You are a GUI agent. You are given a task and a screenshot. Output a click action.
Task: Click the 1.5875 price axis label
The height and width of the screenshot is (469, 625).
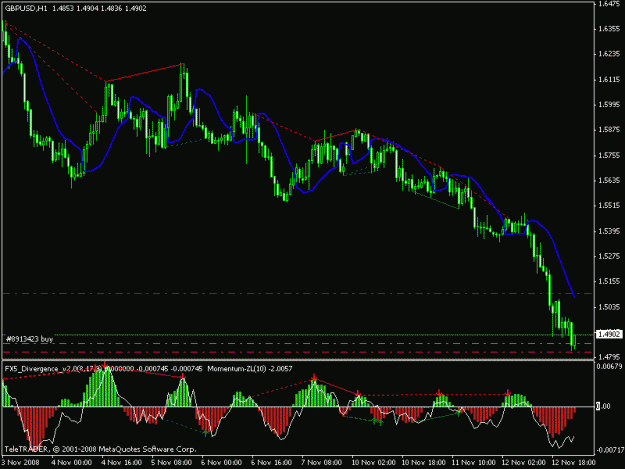click(x=609, y=130)
